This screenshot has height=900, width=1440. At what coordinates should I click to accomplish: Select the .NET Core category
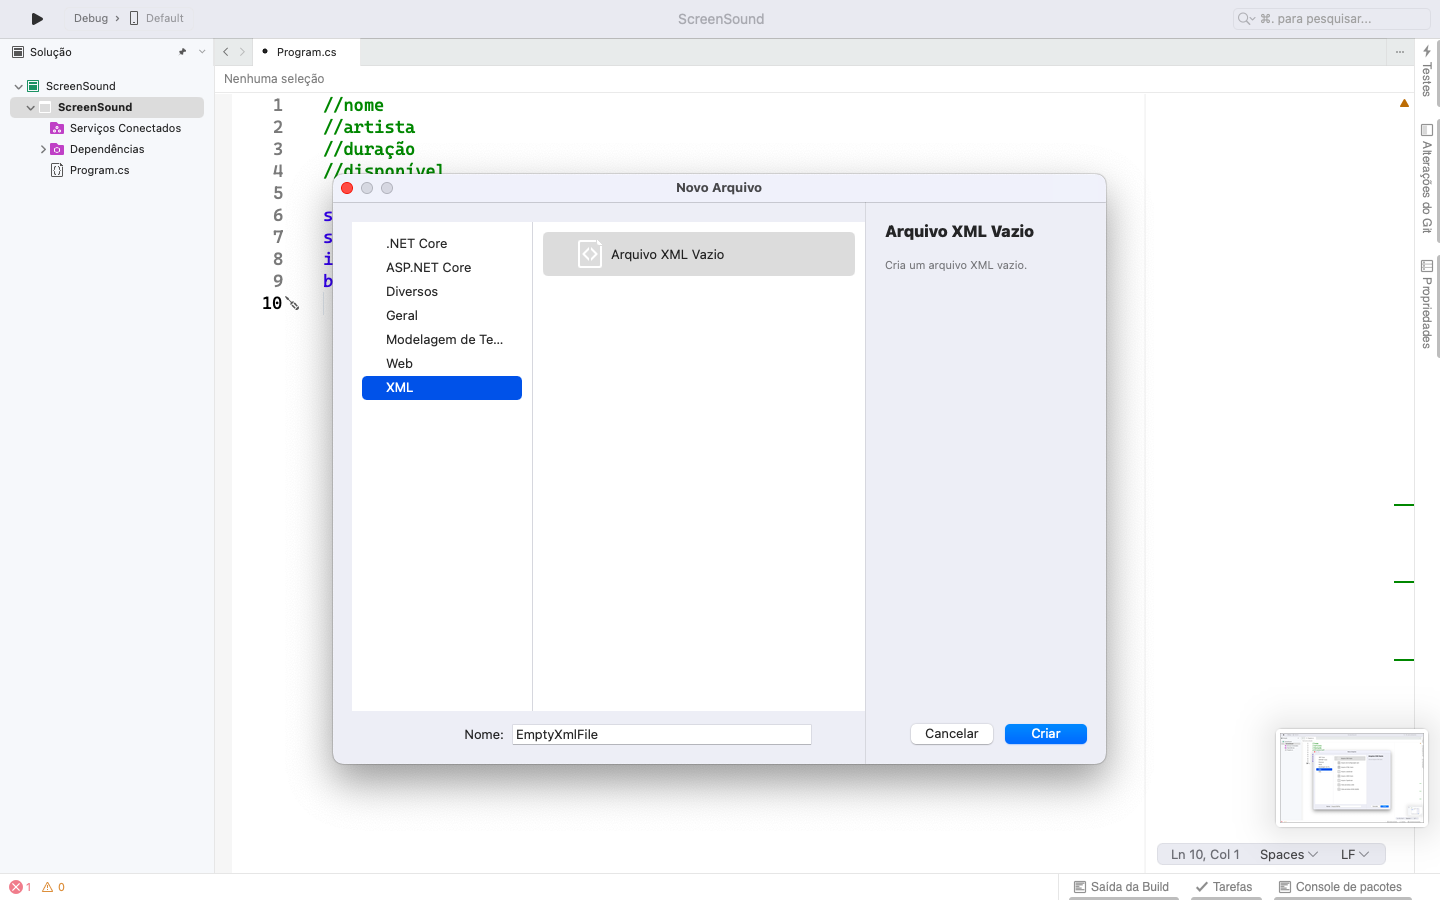[442, 244]
